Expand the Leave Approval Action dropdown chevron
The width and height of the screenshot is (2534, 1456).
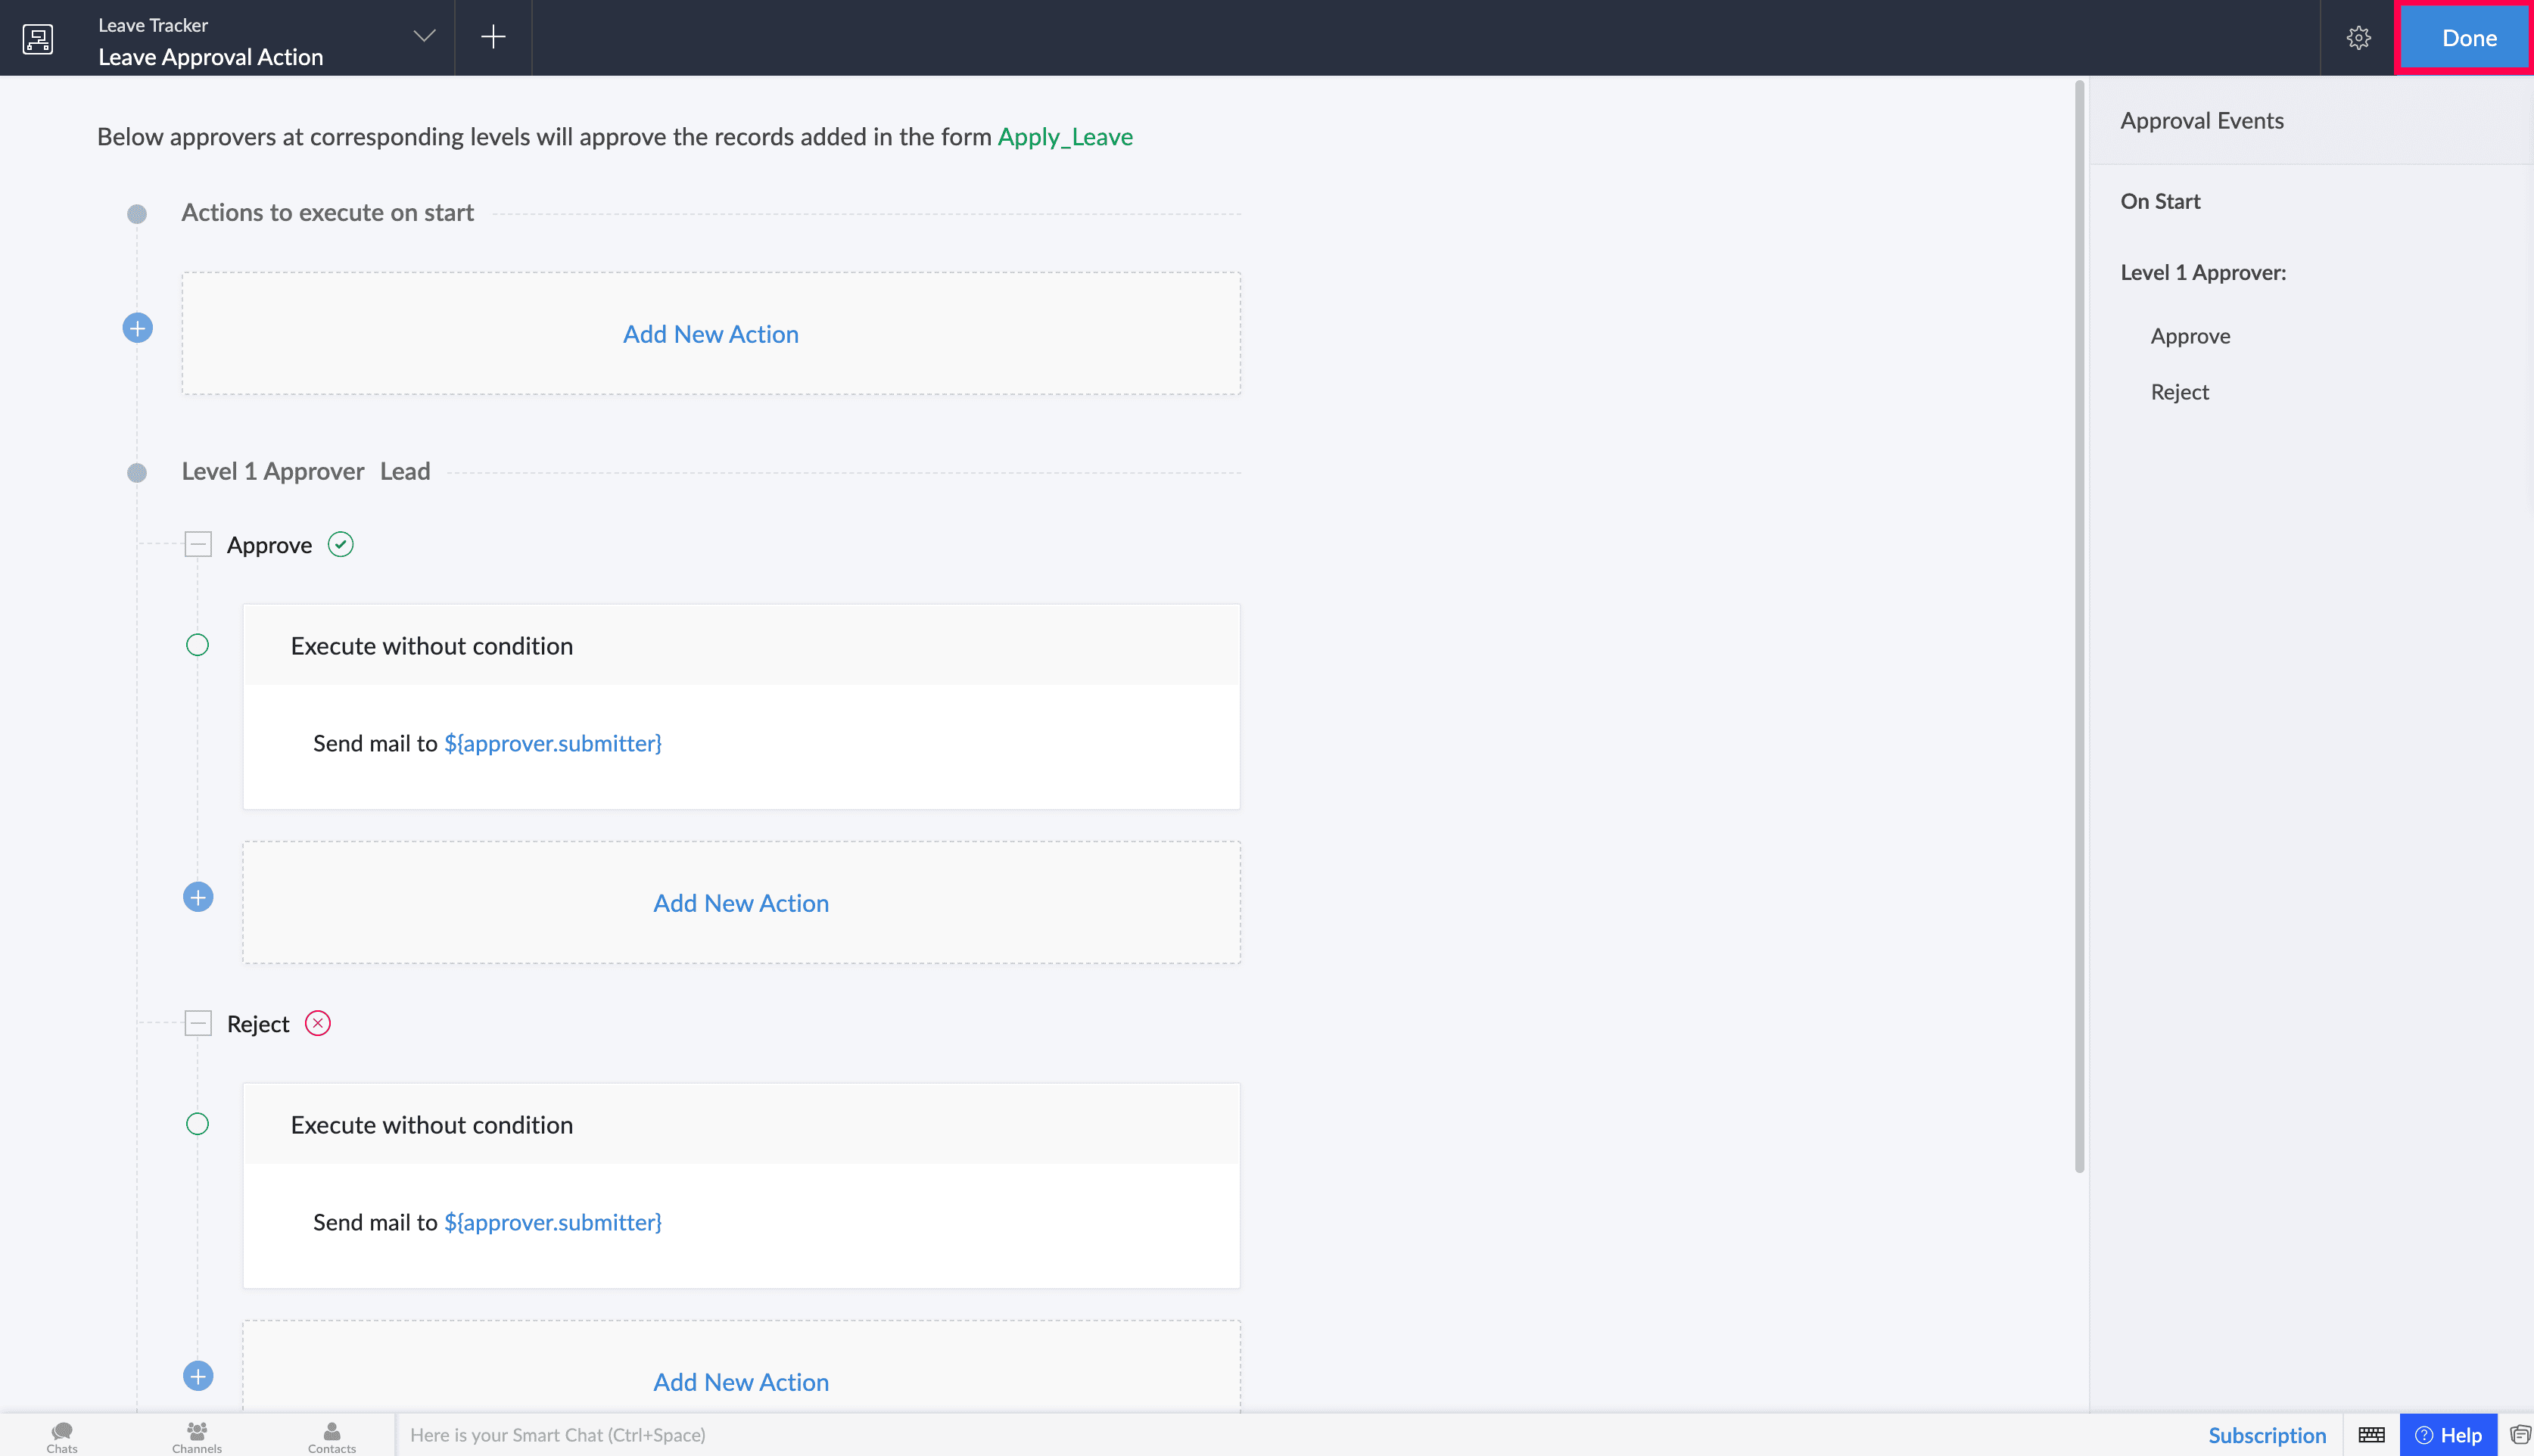click(424, 37)
